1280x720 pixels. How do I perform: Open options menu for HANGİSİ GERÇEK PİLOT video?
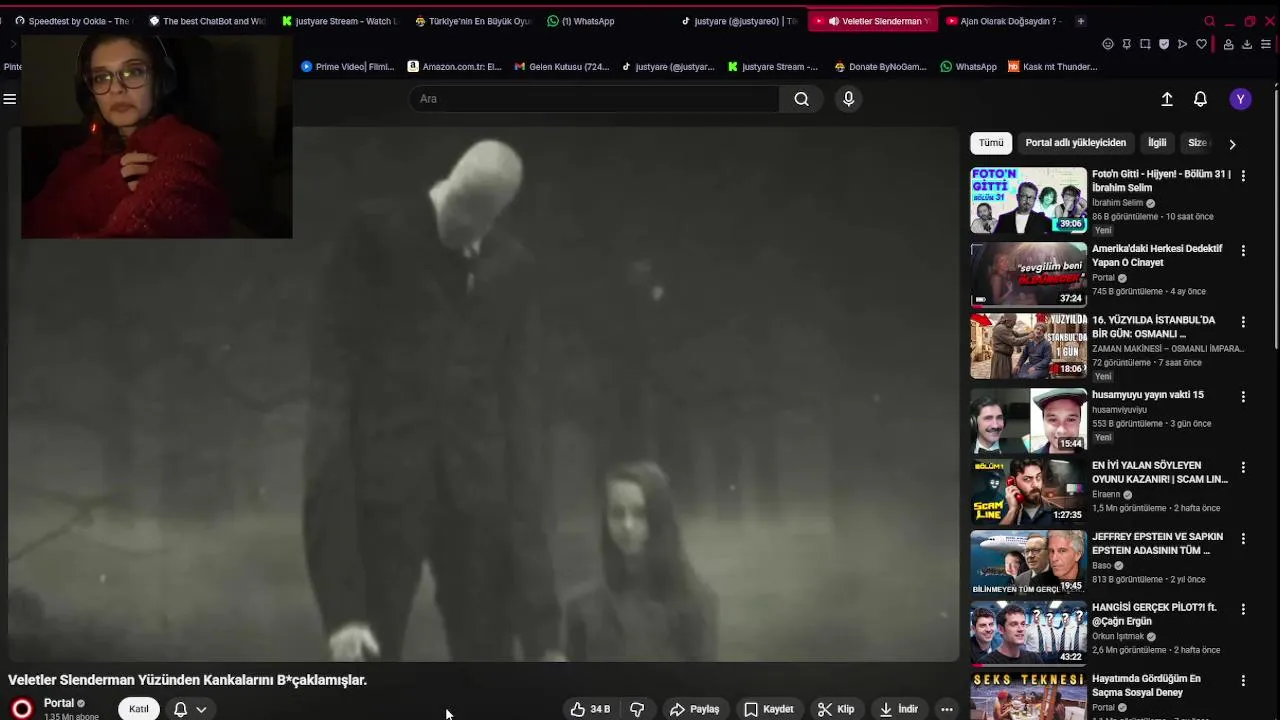(1243, 609)
